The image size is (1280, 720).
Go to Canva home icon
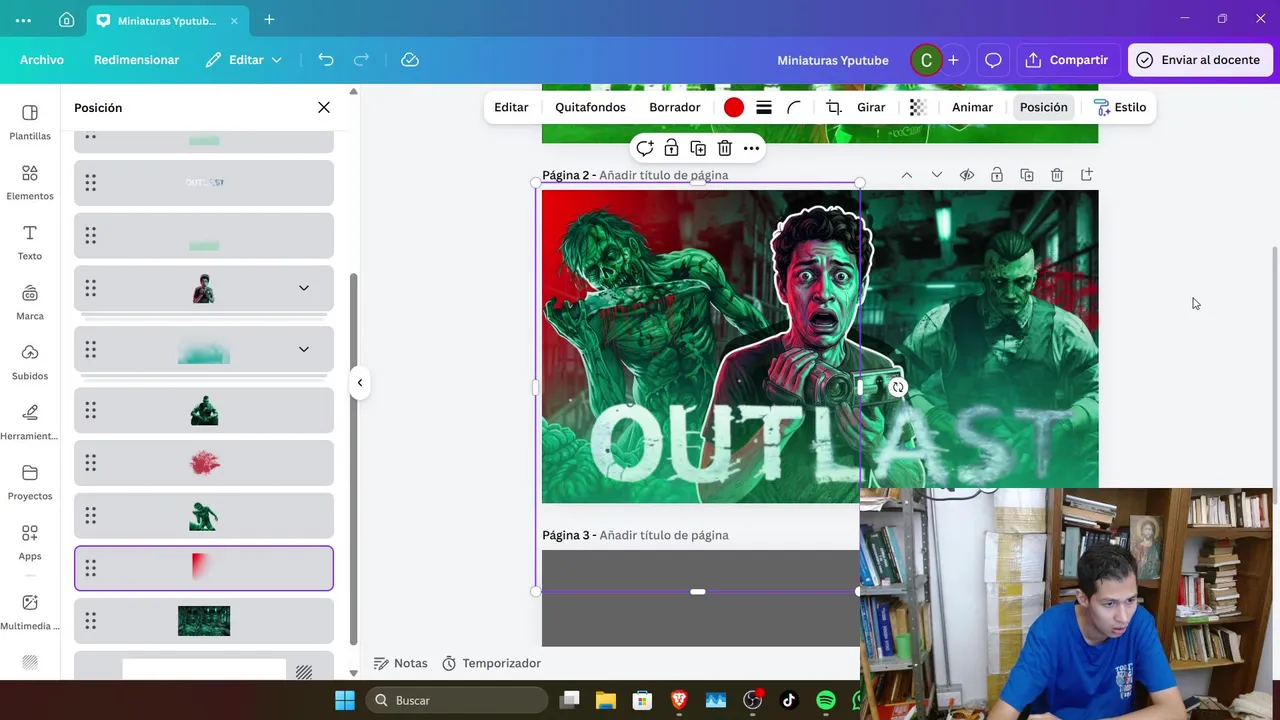66,20
